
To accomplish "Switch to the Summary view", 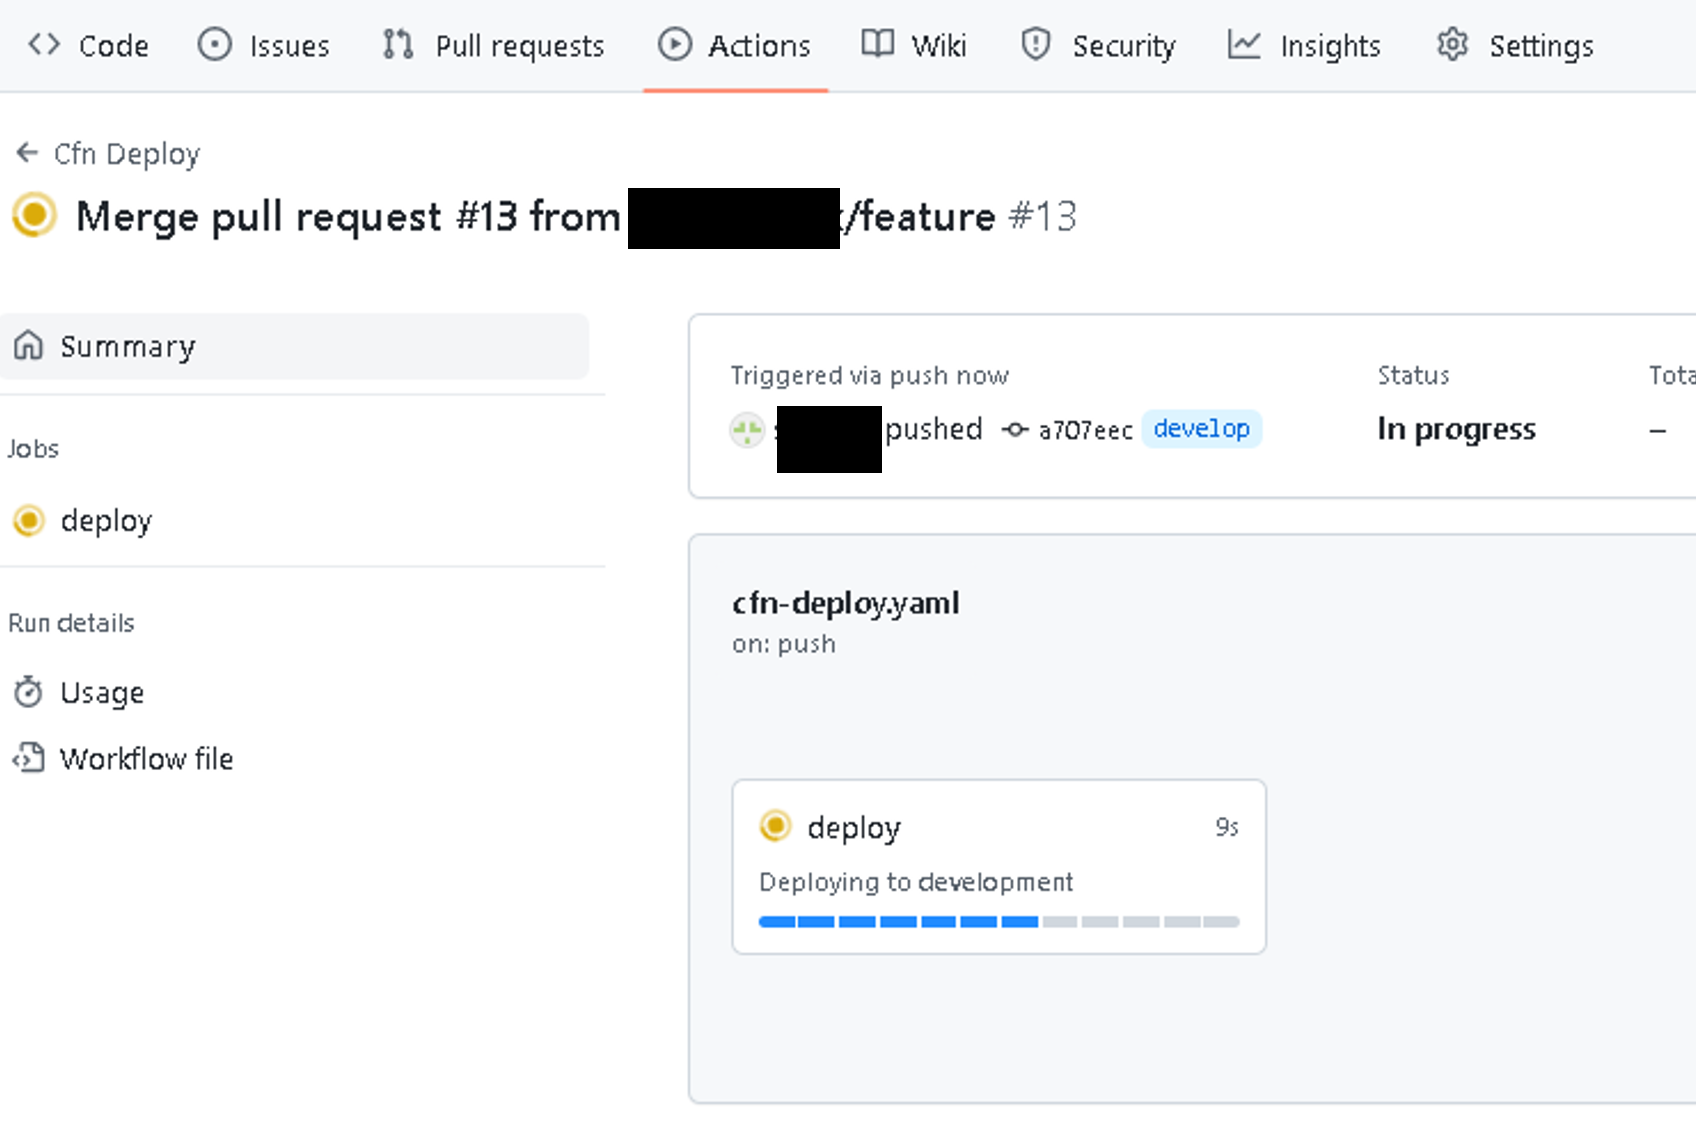I will (x=128, y=346).
